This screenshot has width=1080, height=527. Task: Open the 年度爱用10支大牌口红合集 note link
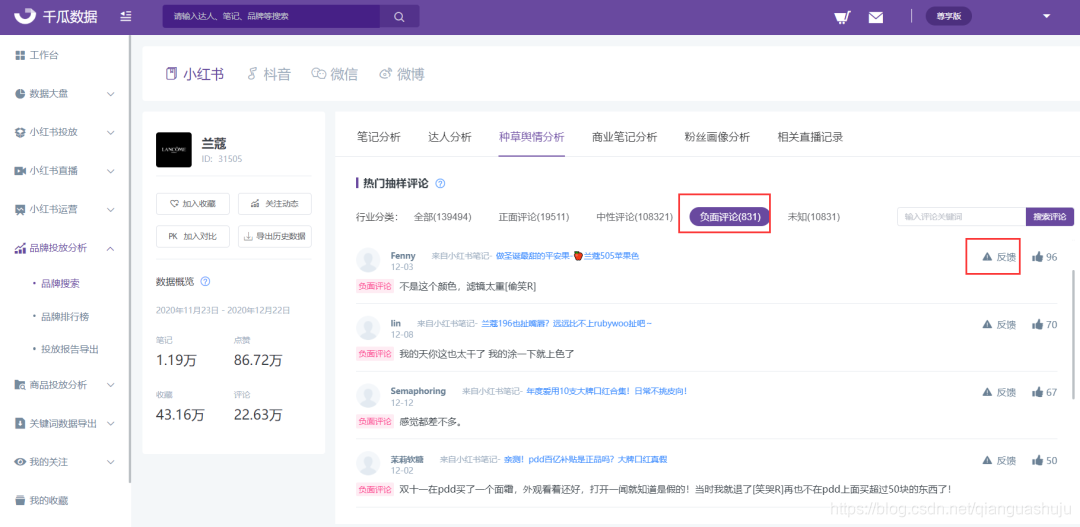point(607,391)
